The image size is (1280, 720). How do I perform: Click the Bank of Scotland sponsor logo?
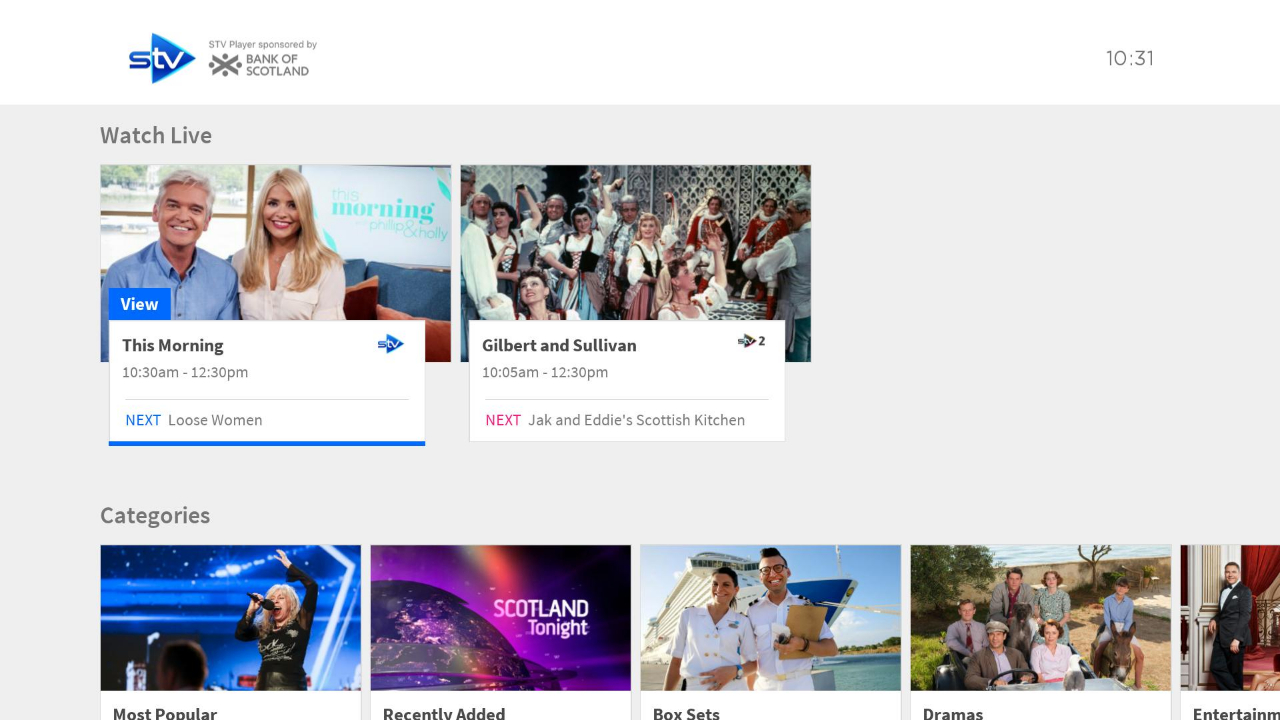pyautogui.click(x=260, y=60)
